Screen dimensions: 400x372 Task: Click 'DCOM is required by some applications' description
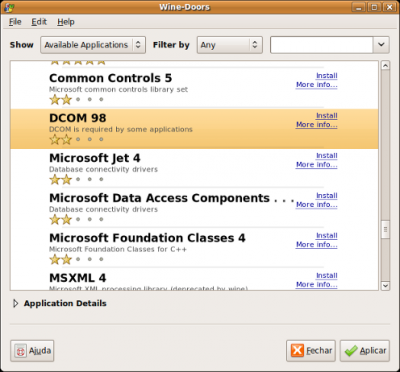pos(121,129)
